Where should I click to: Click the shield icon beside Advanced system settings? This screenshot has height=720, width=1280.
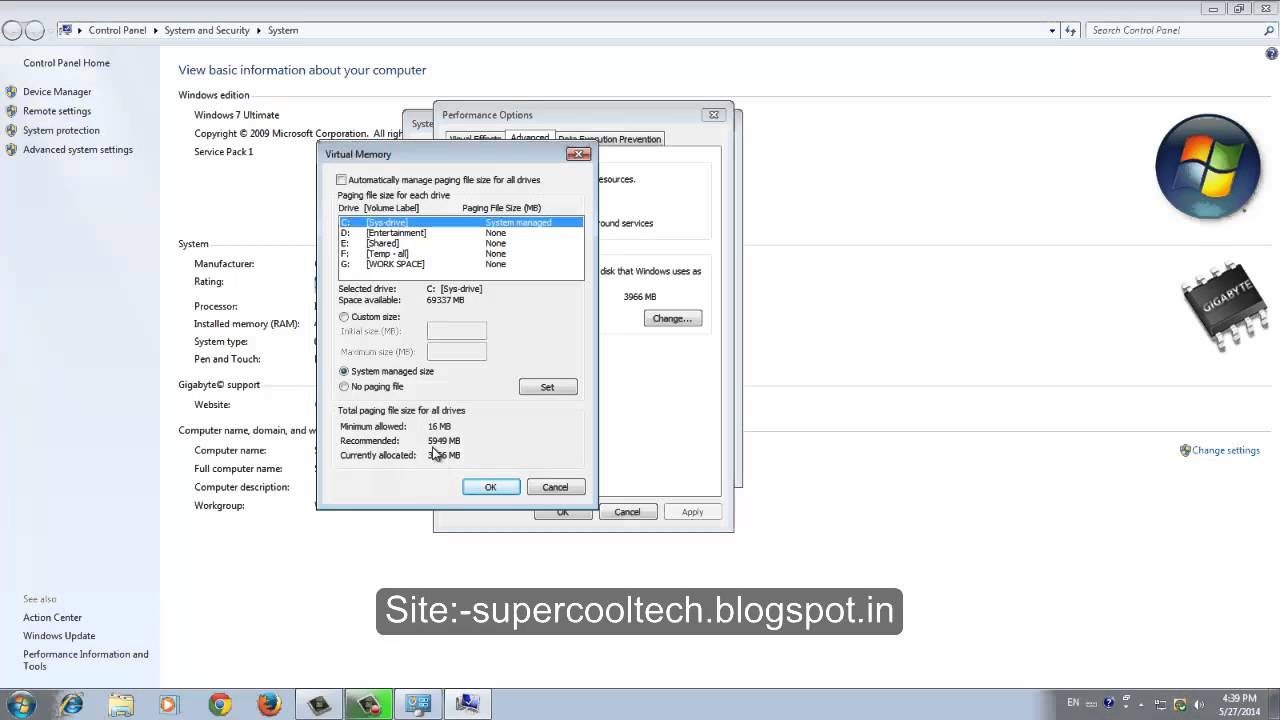[x=11, y=149]
